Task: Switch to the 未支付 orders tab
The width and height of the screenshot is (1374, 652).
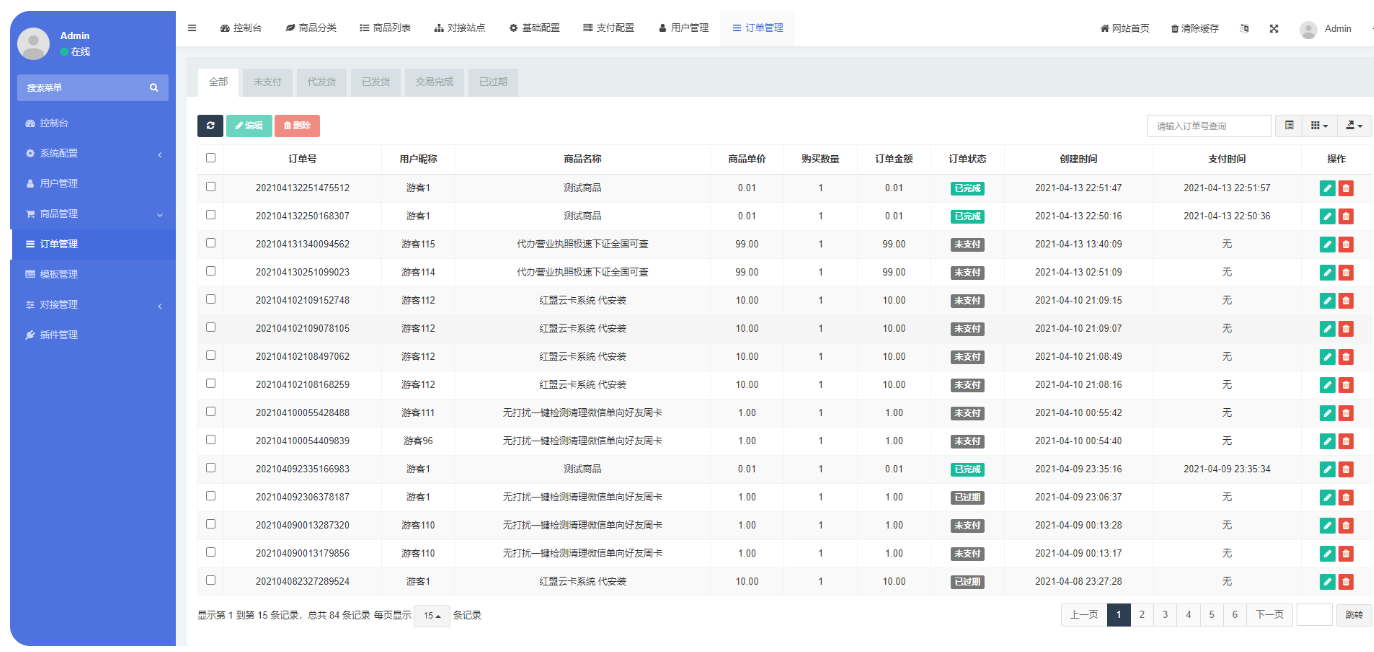Action: [267, 82]
